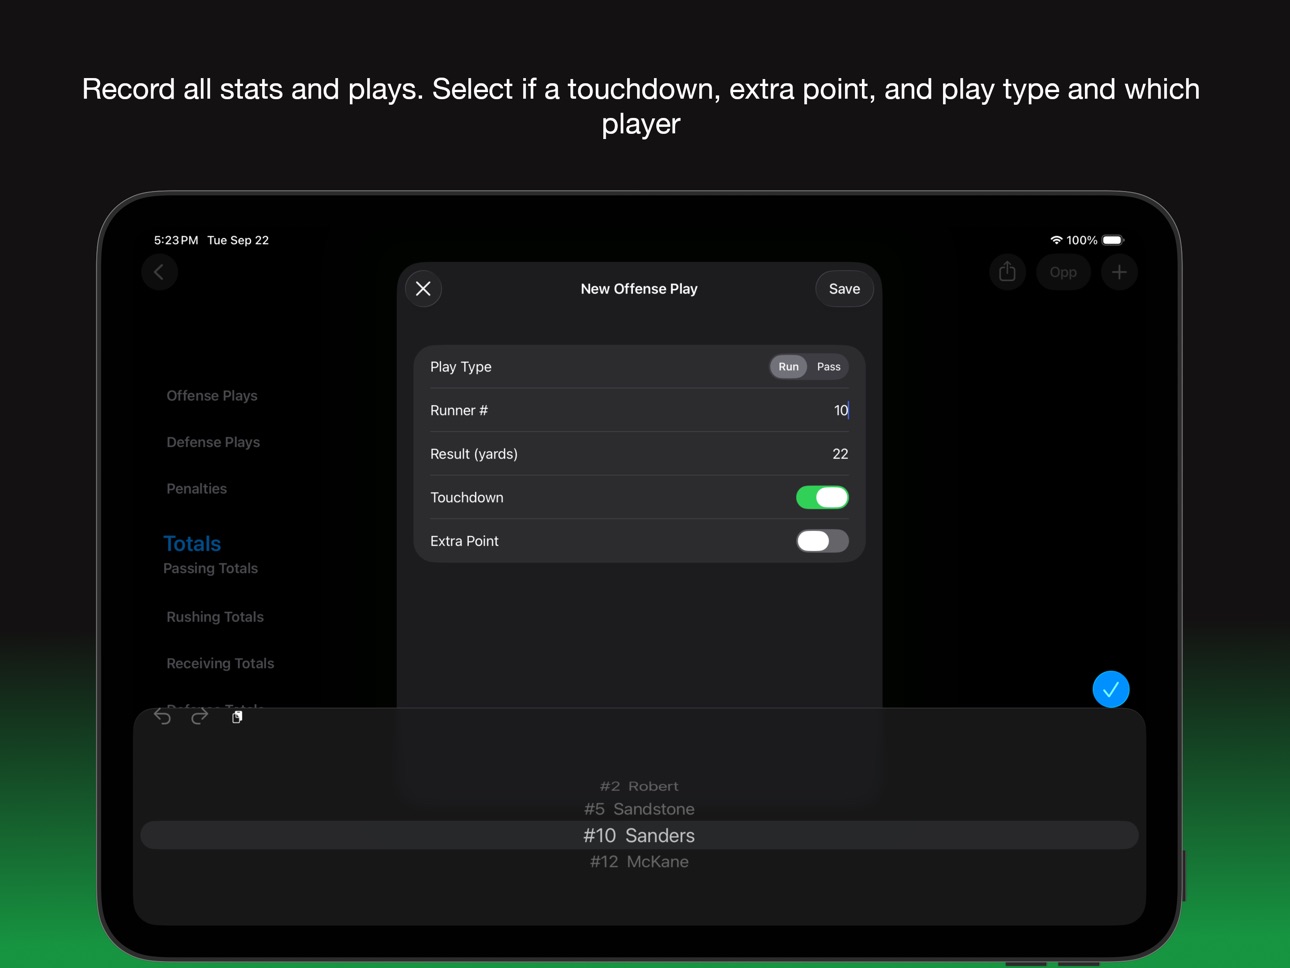
Task: Edit the Runner # field
Action: click(x=639, y=410)
